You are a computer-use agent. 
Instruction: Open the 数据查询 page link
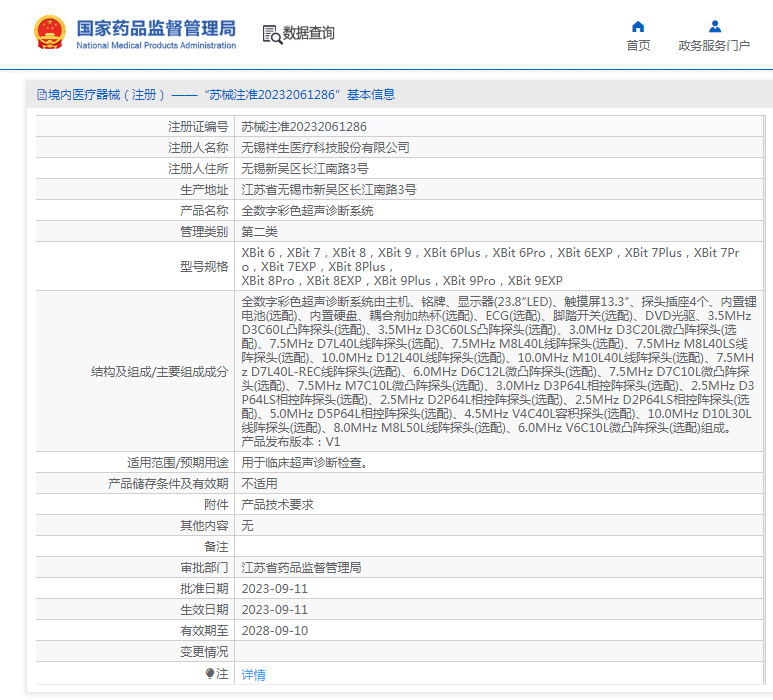tap(309, 34)
